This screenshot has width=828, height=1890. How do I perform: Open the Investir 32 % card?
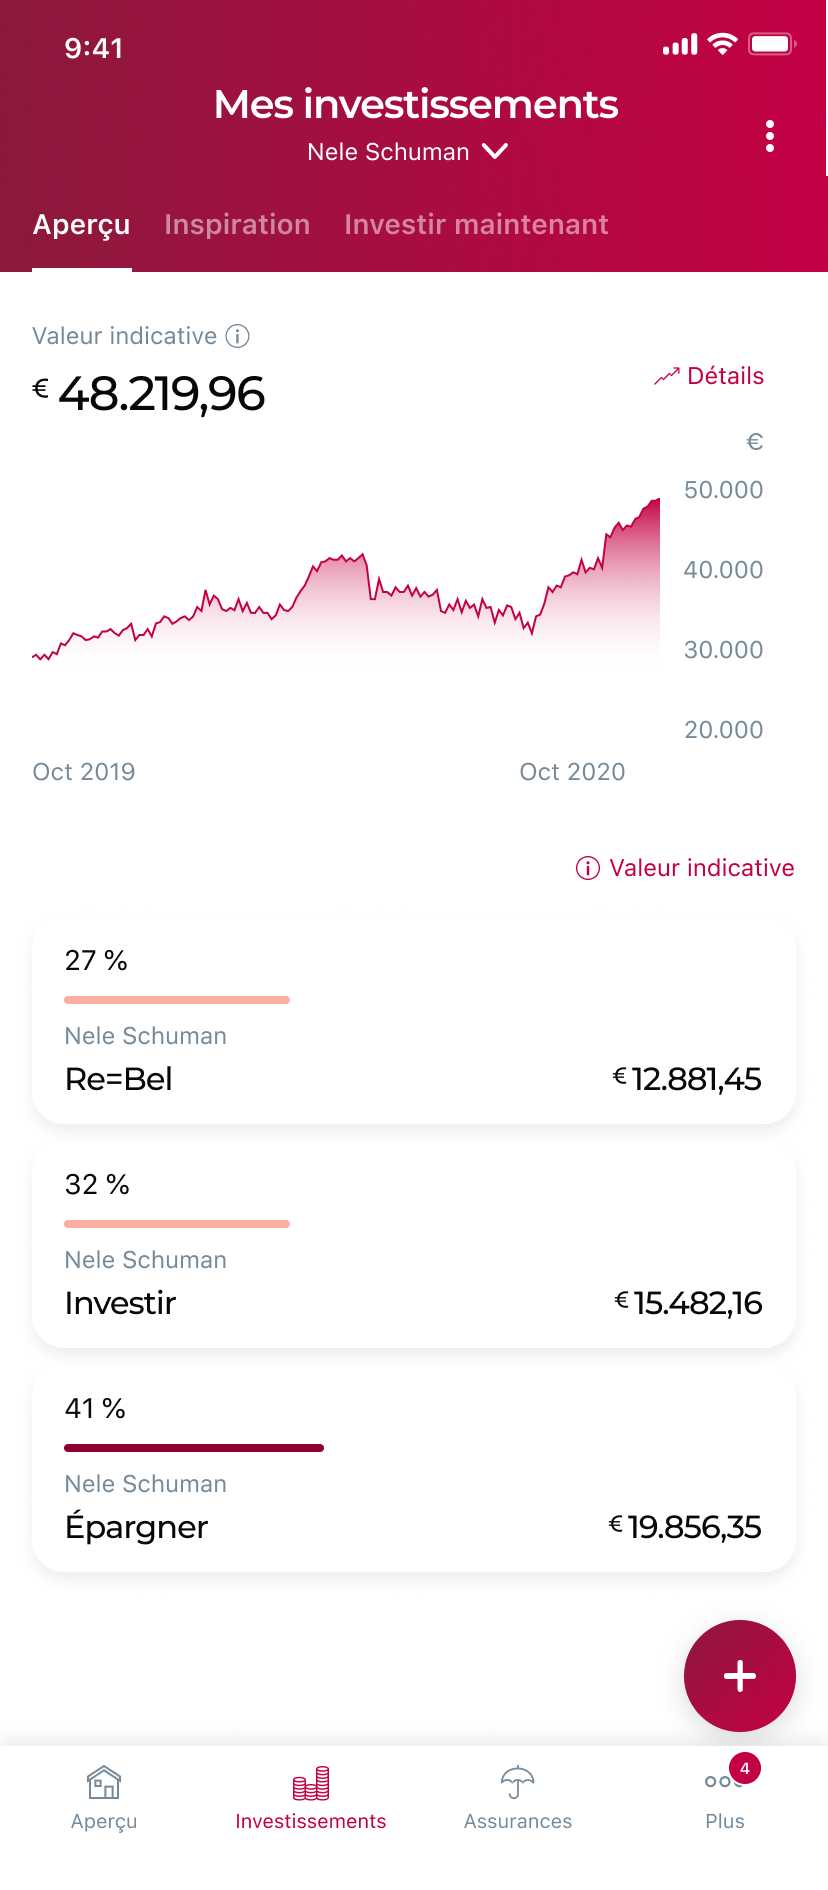414,1244
